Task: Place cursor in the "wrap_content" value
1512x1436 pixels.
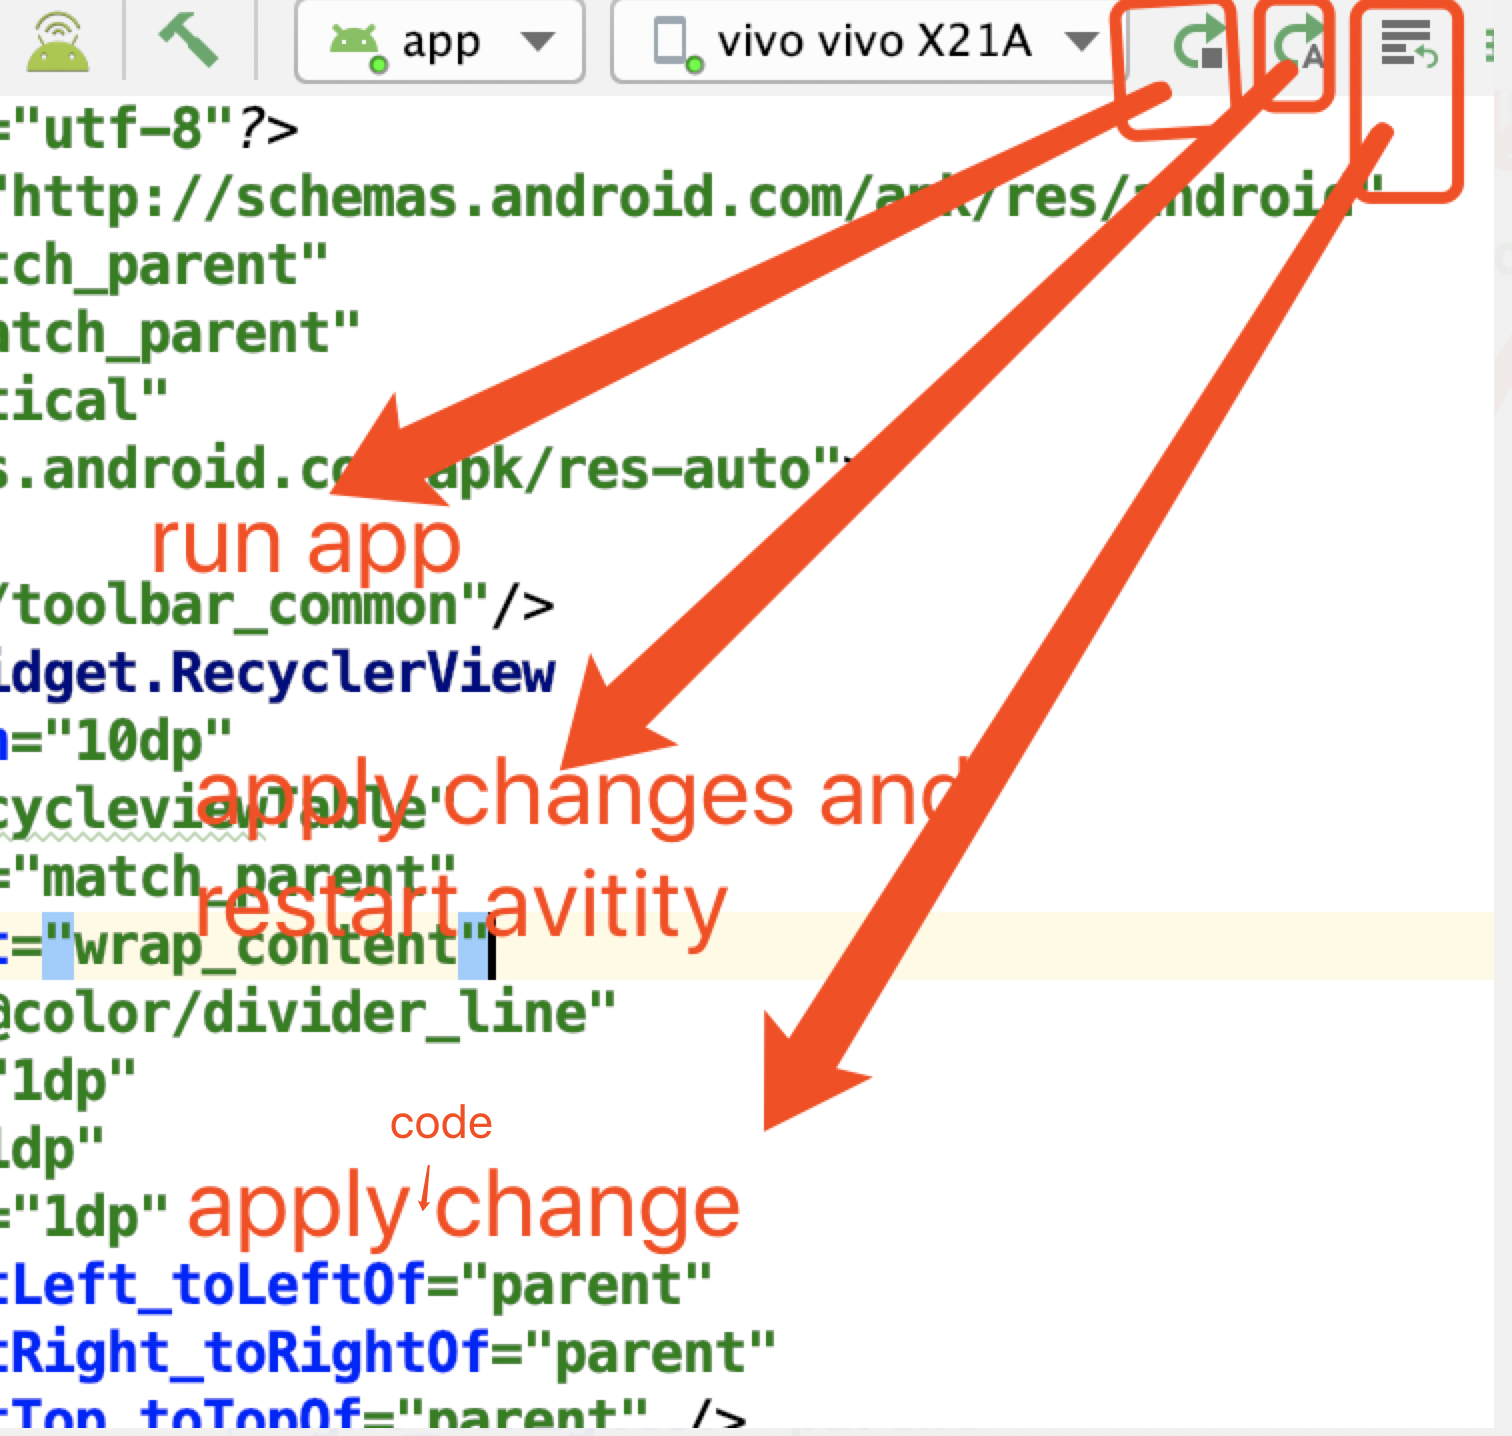Action: point(266,946)
